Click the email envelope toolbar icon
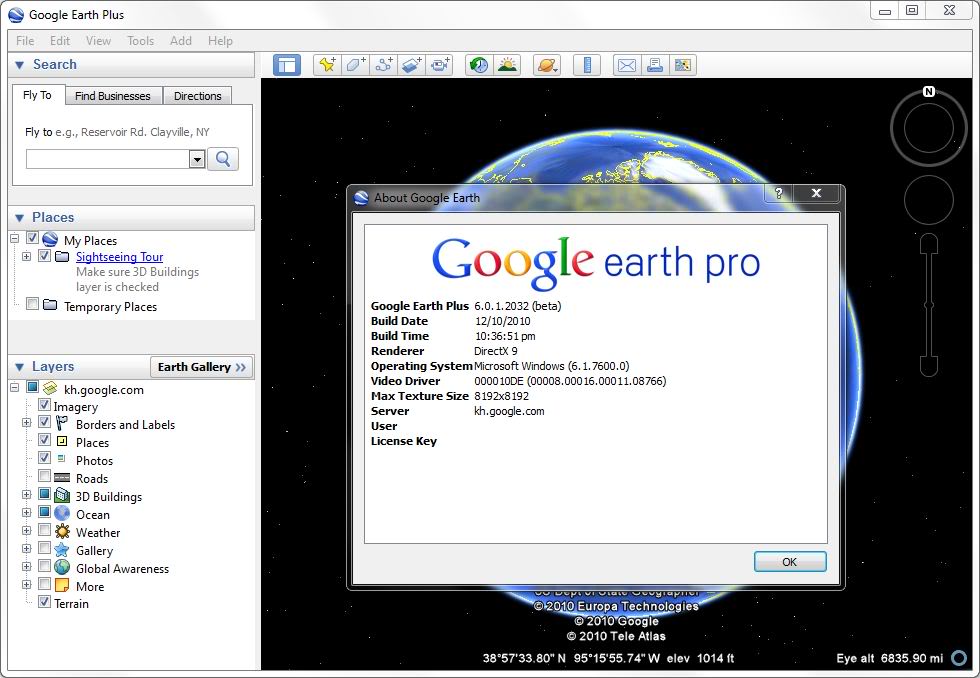This screenshot has height=678, width=980. pos(627,65)
